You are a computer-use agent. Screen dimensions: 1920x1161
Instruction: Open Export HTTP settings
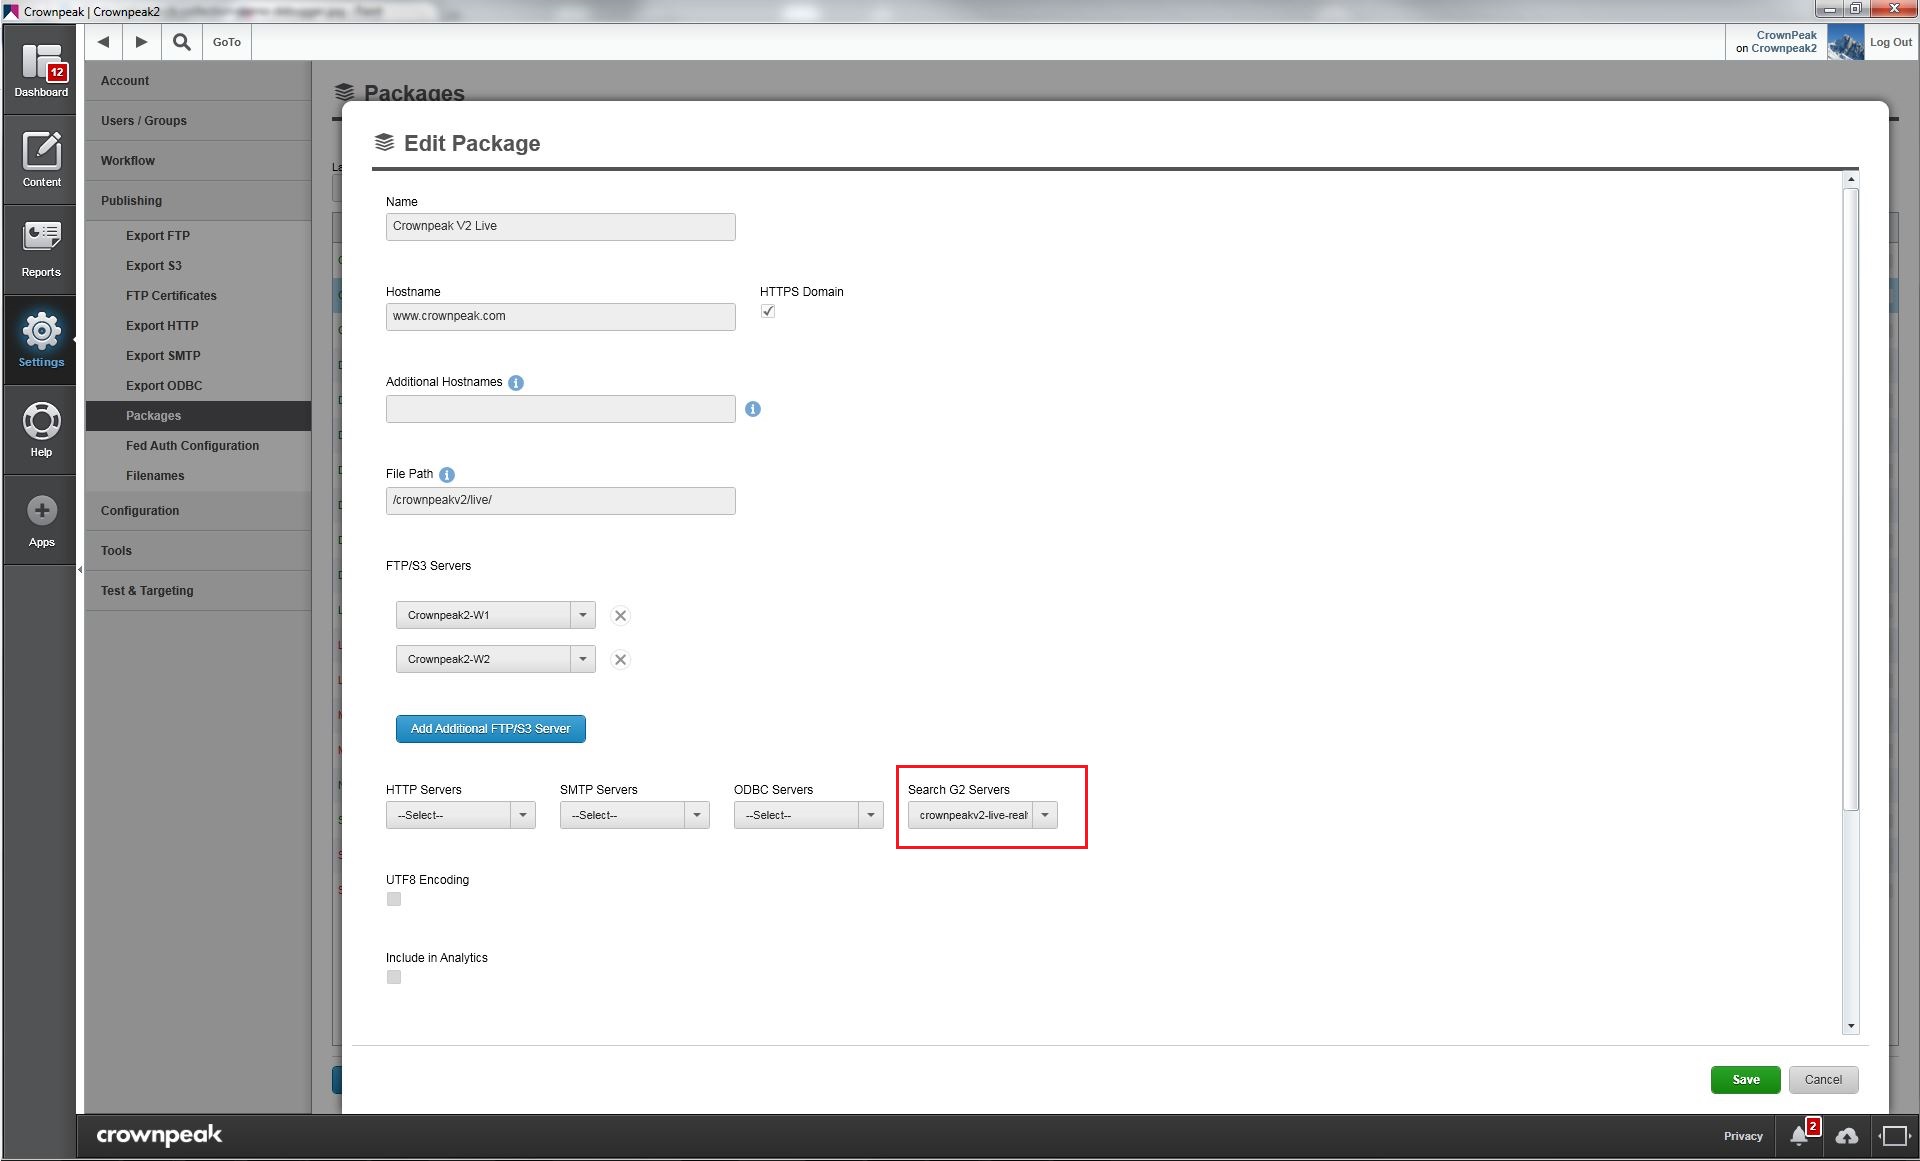(x=197, y=326)
